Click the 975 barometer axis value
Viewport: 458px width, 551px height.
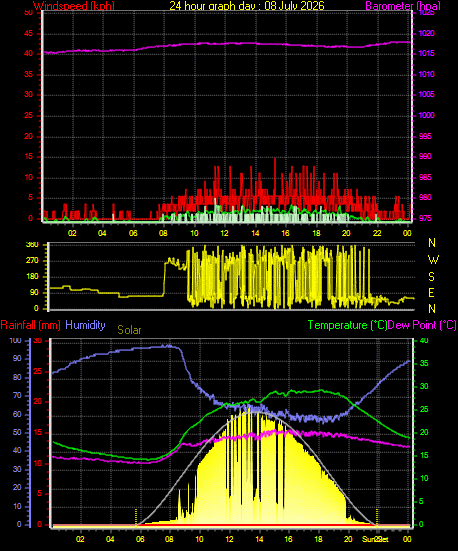425,219
